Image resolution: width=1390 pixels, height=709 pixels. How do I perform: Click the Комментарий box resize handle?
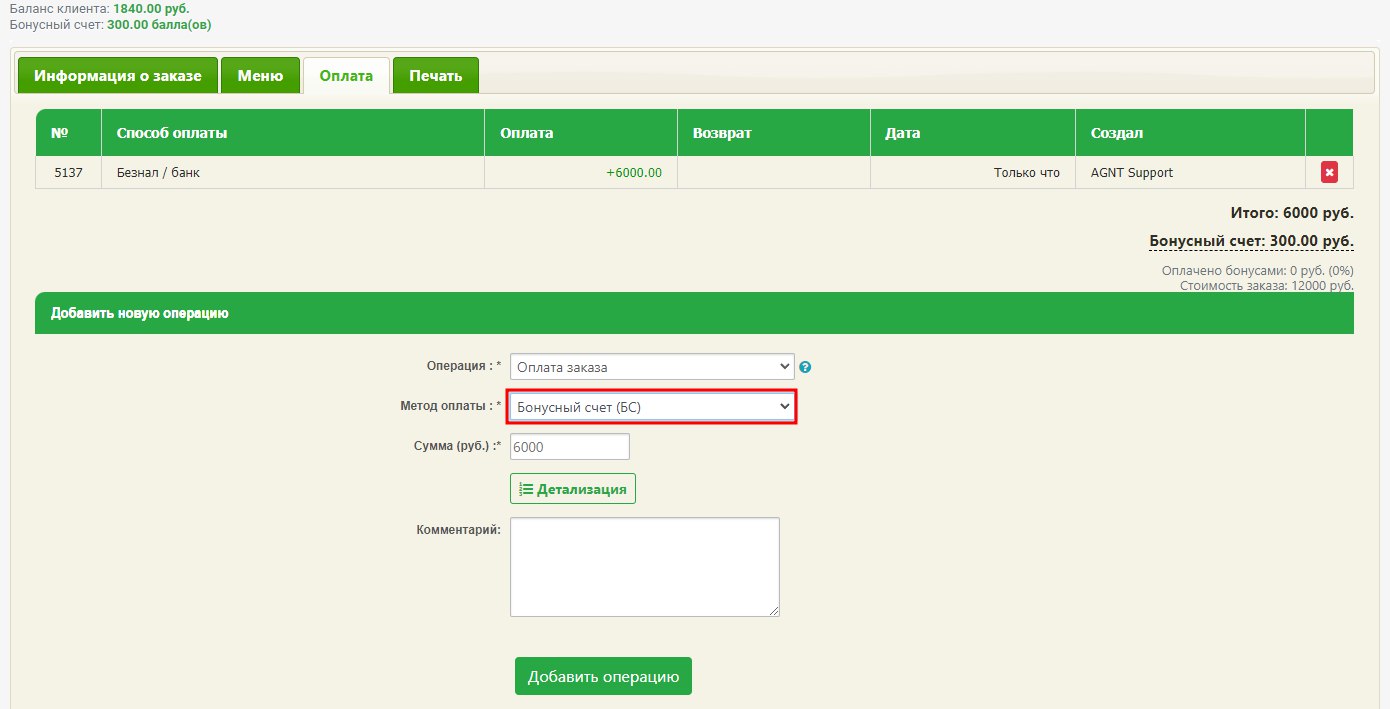[x=773, y=610]
